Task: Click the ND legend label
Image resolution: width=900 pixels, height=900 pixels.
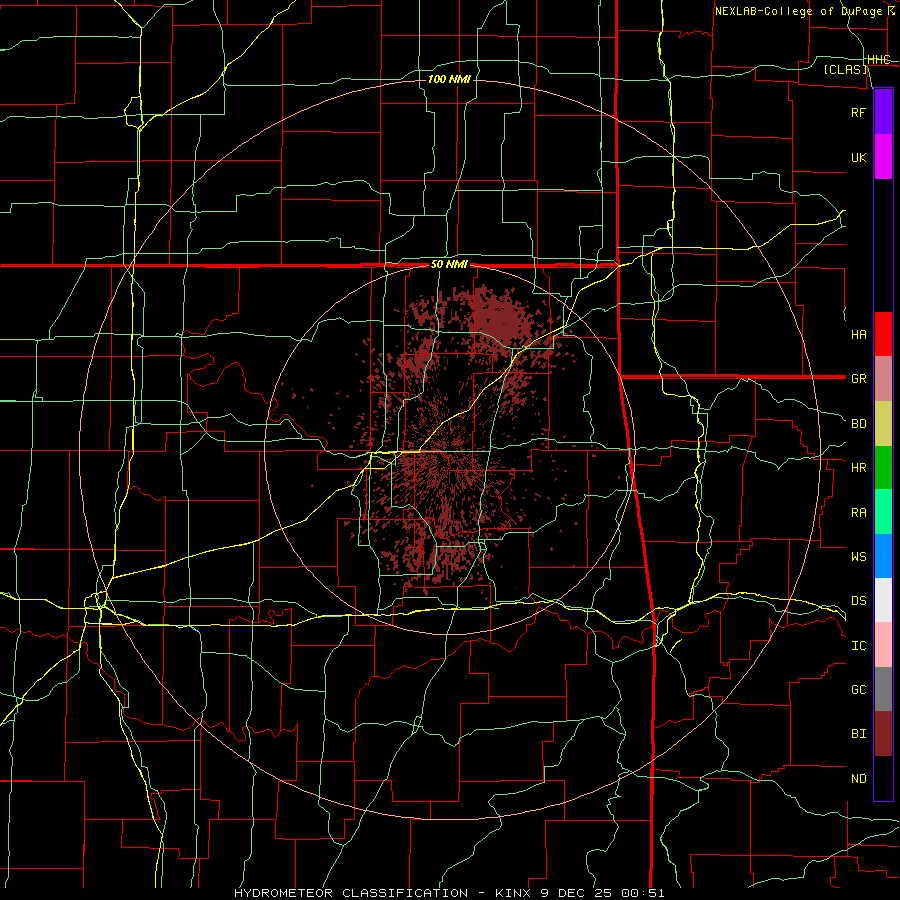Action: [859, 779]
